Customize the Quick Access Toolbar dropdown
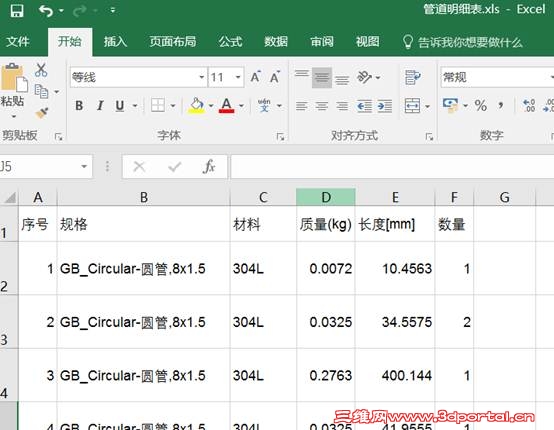The image size is (554, 430). point(113,10)
